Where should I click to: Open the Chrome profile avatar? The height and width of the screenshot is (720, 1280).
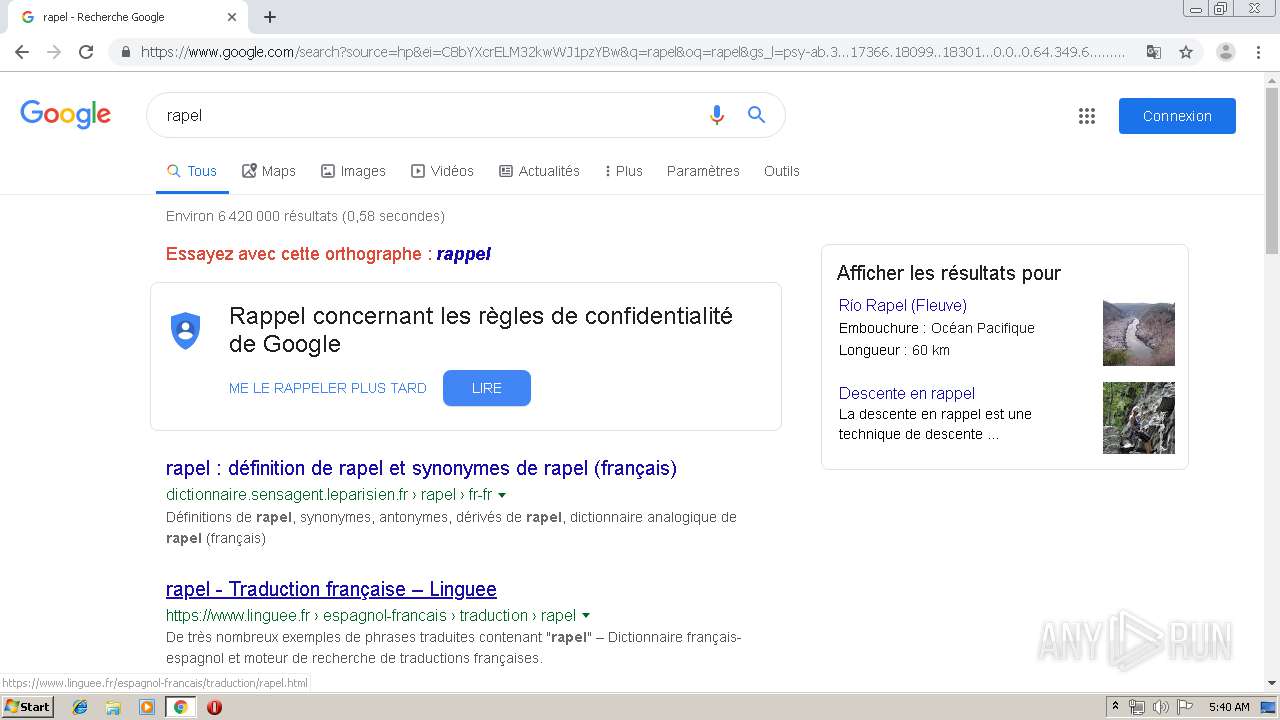1226,52
